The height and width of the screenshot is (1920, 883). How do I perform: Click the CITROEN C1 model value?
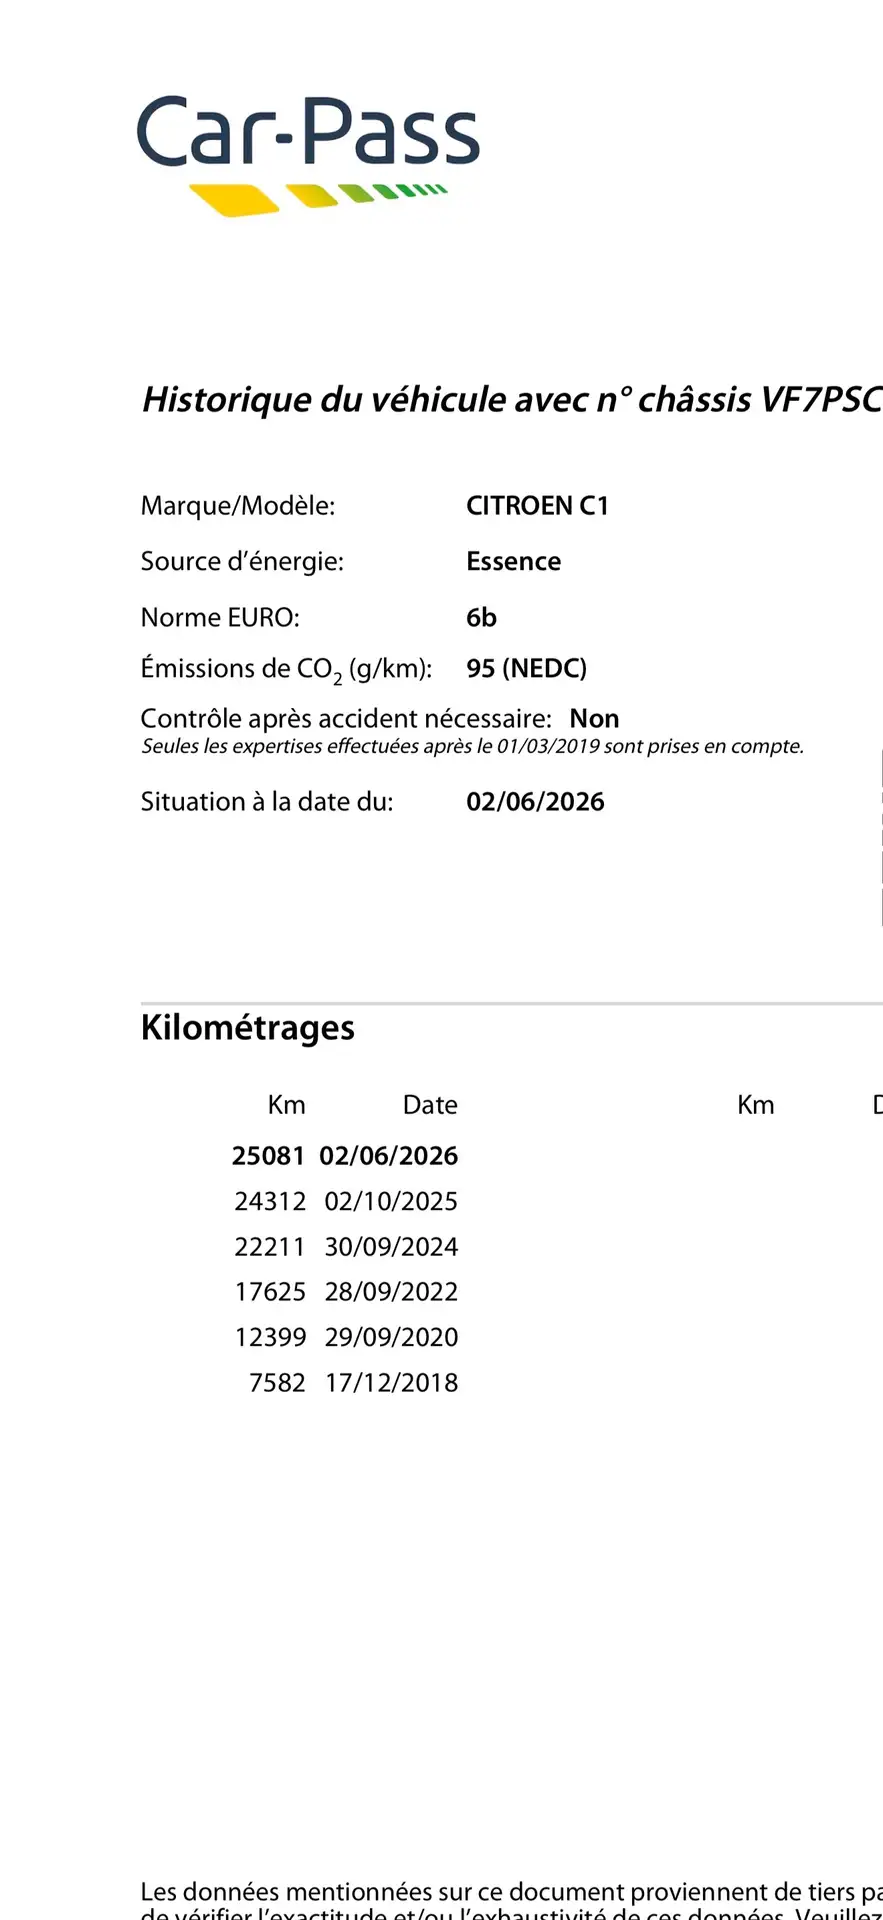[537, 506]
